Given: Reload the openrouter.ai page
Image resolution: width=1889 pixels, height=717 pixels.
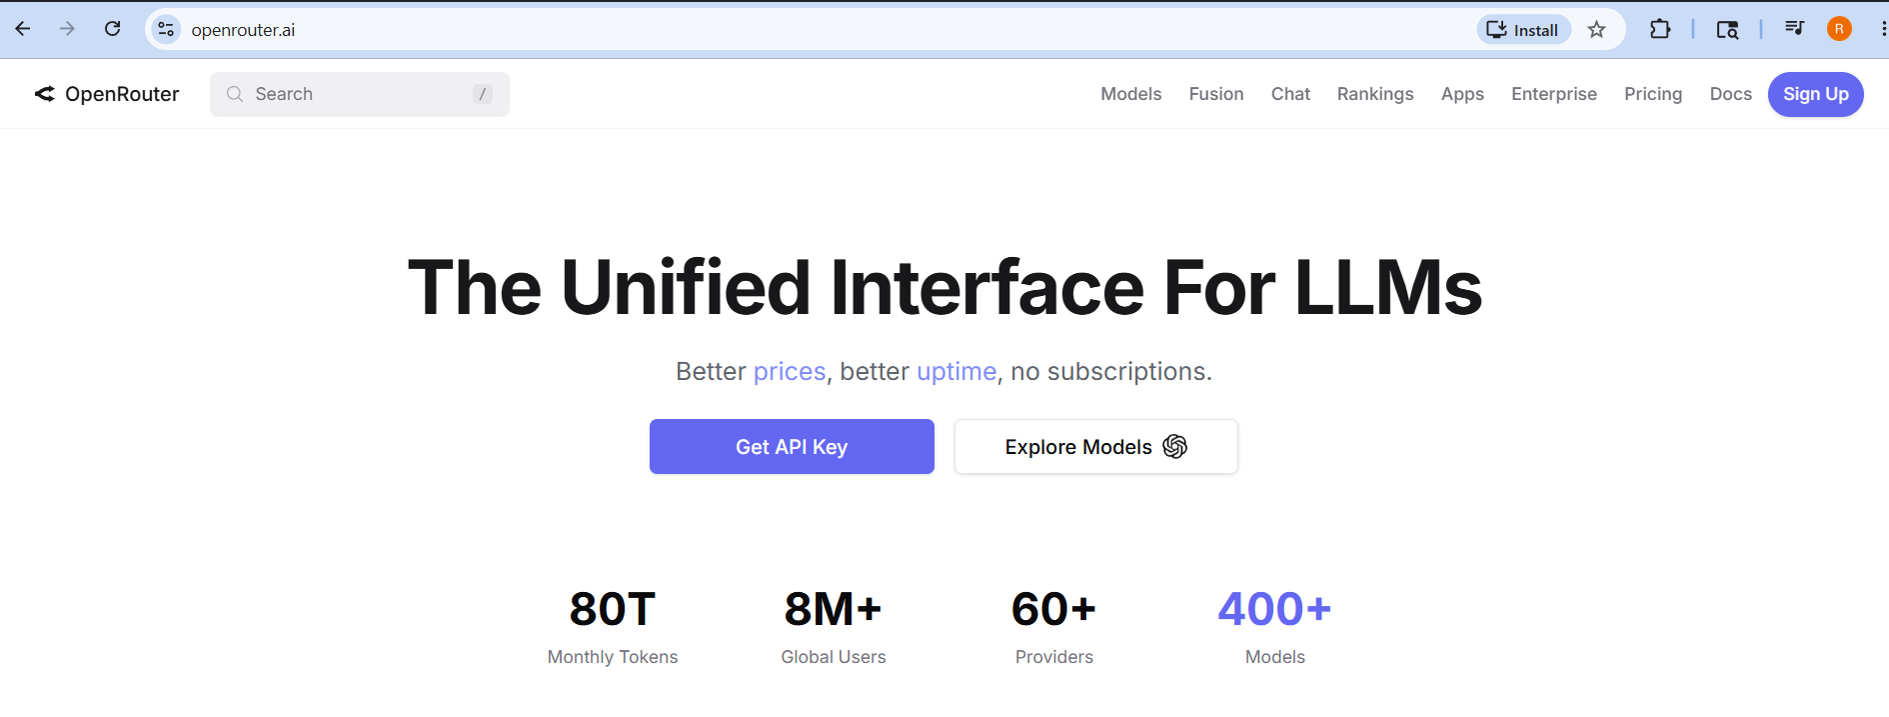Looking at the screenshot, I should point(112,29).
